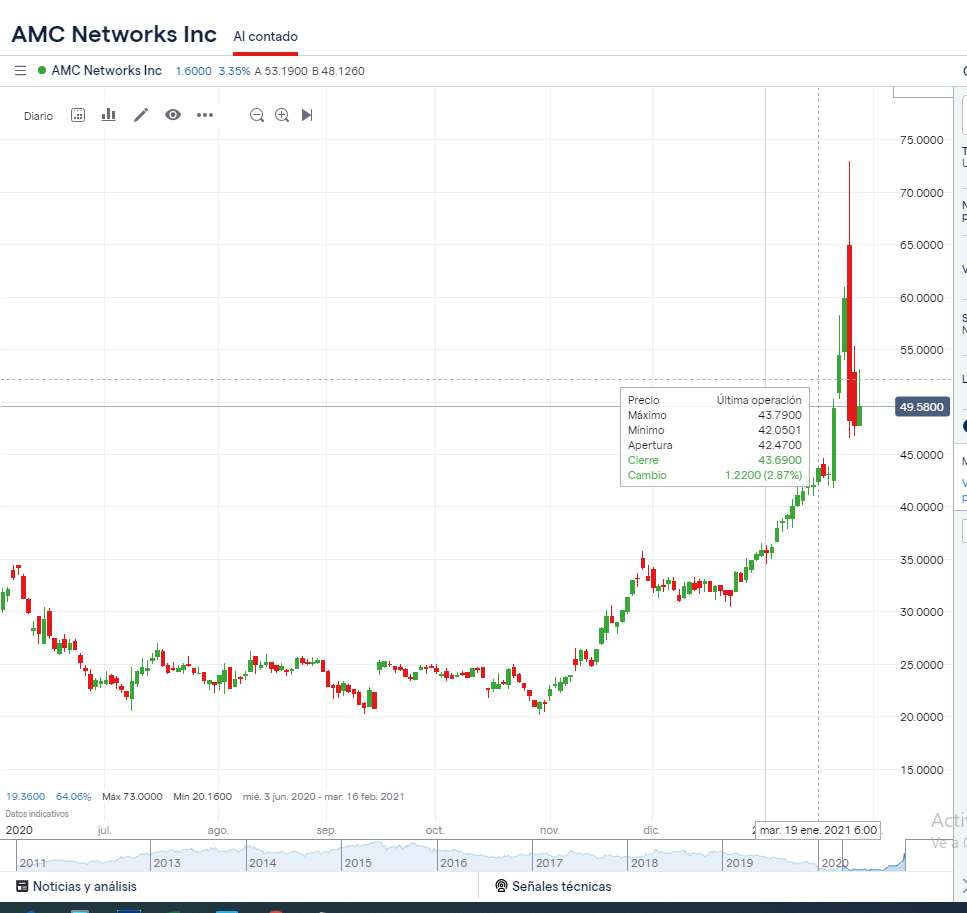The image size is (967, 913).
Task: Zoom in with the plus magnifier
Action: pyautogui.click(x=282, y=115)
